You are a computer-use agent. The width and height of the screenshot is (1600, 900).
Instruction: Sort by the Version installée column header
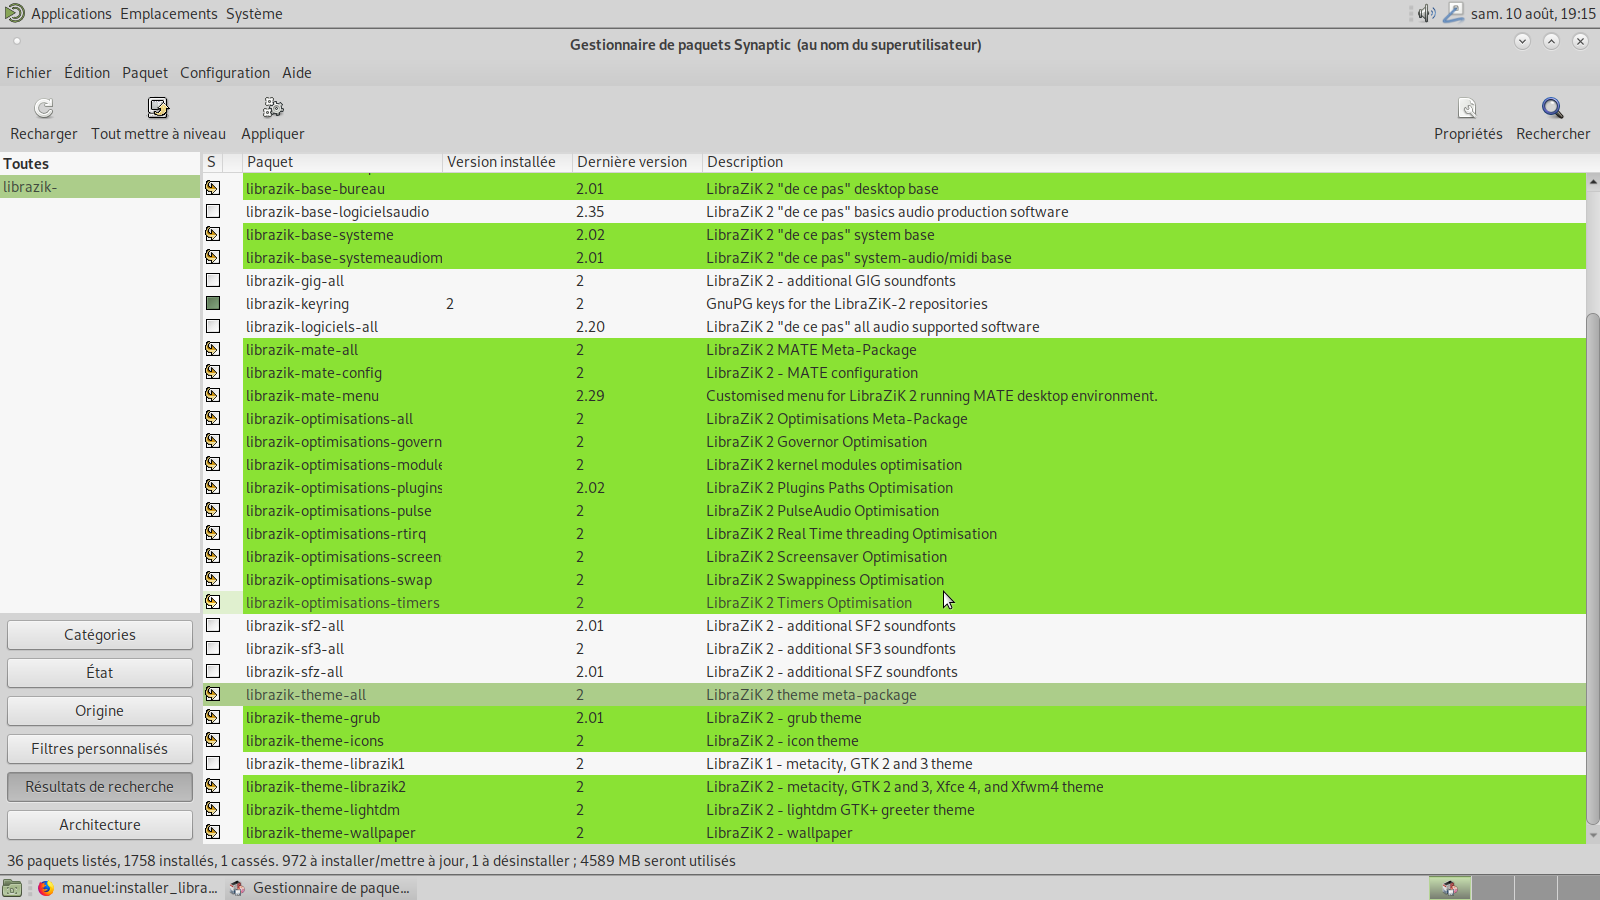[x=507, y=162]
